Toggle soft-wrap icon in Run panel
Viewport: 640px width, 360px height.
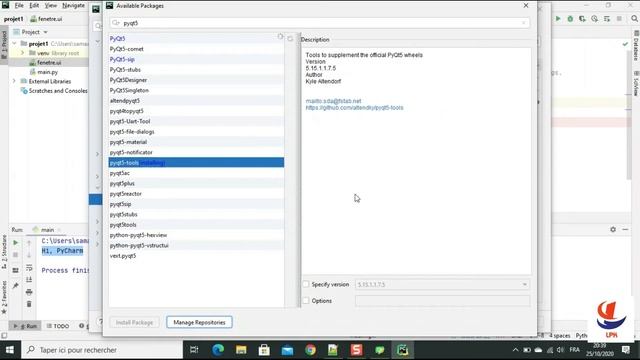pos(29,268)
